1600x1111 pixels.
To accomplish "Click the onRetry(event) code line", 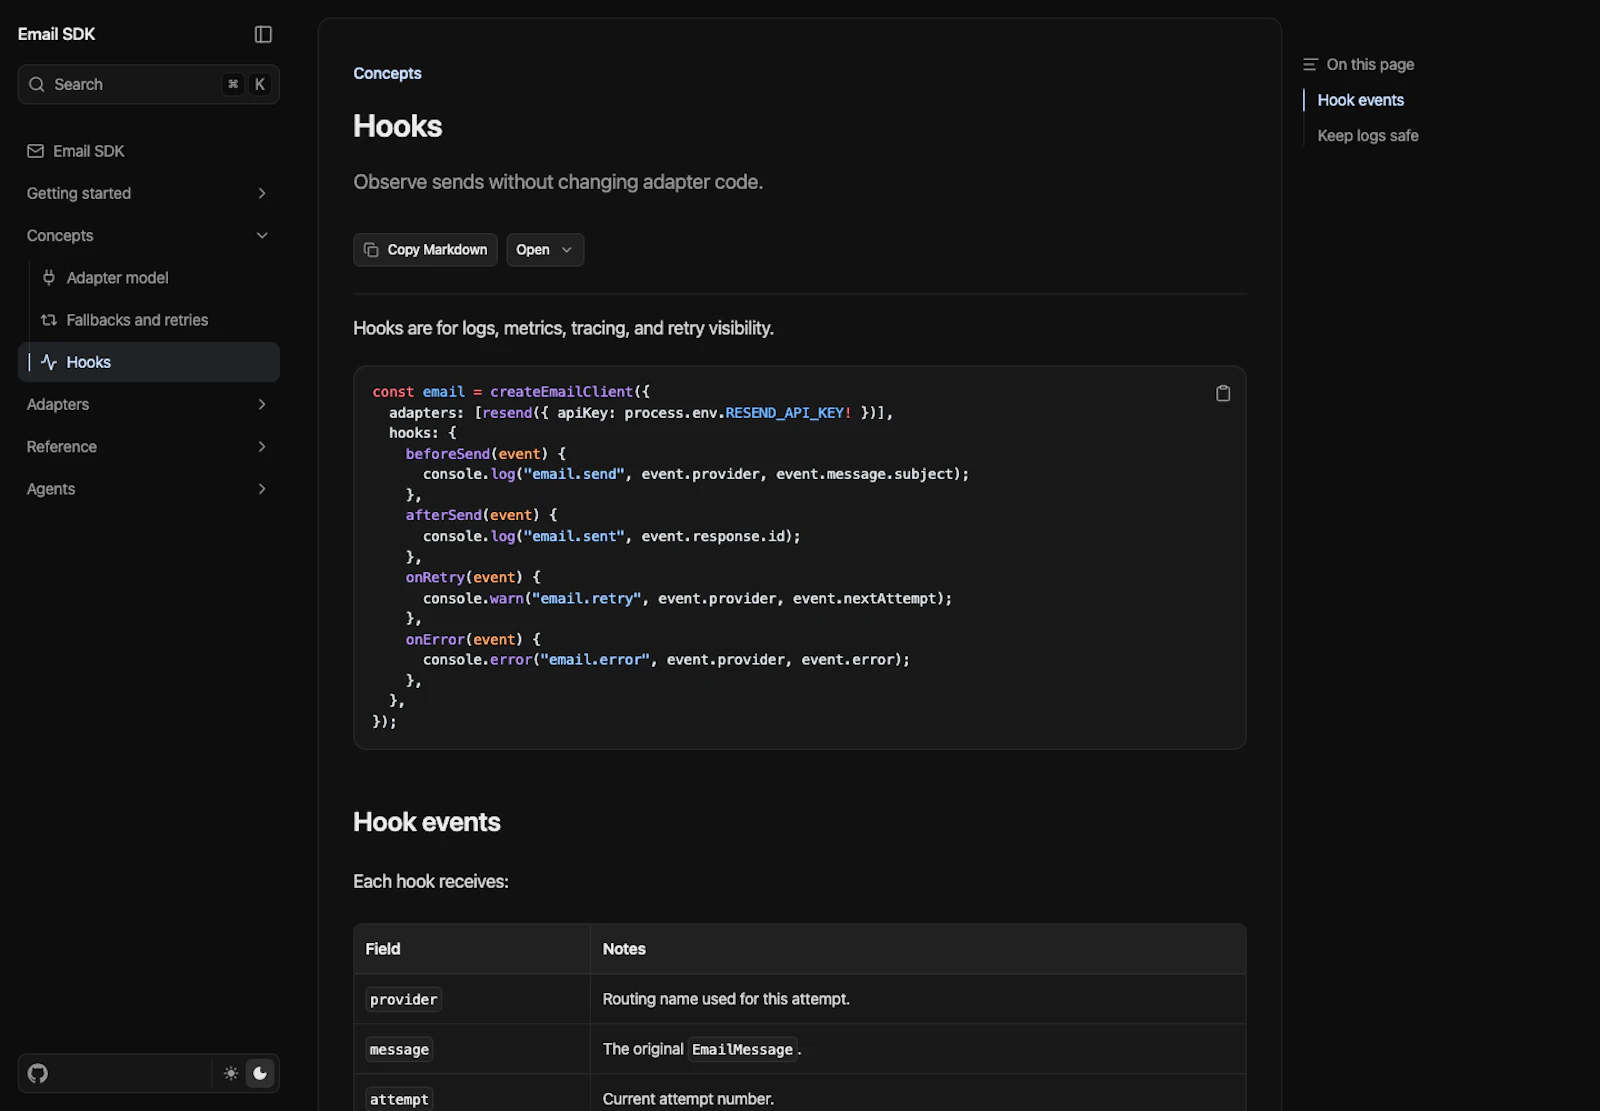I will [473, 577].
